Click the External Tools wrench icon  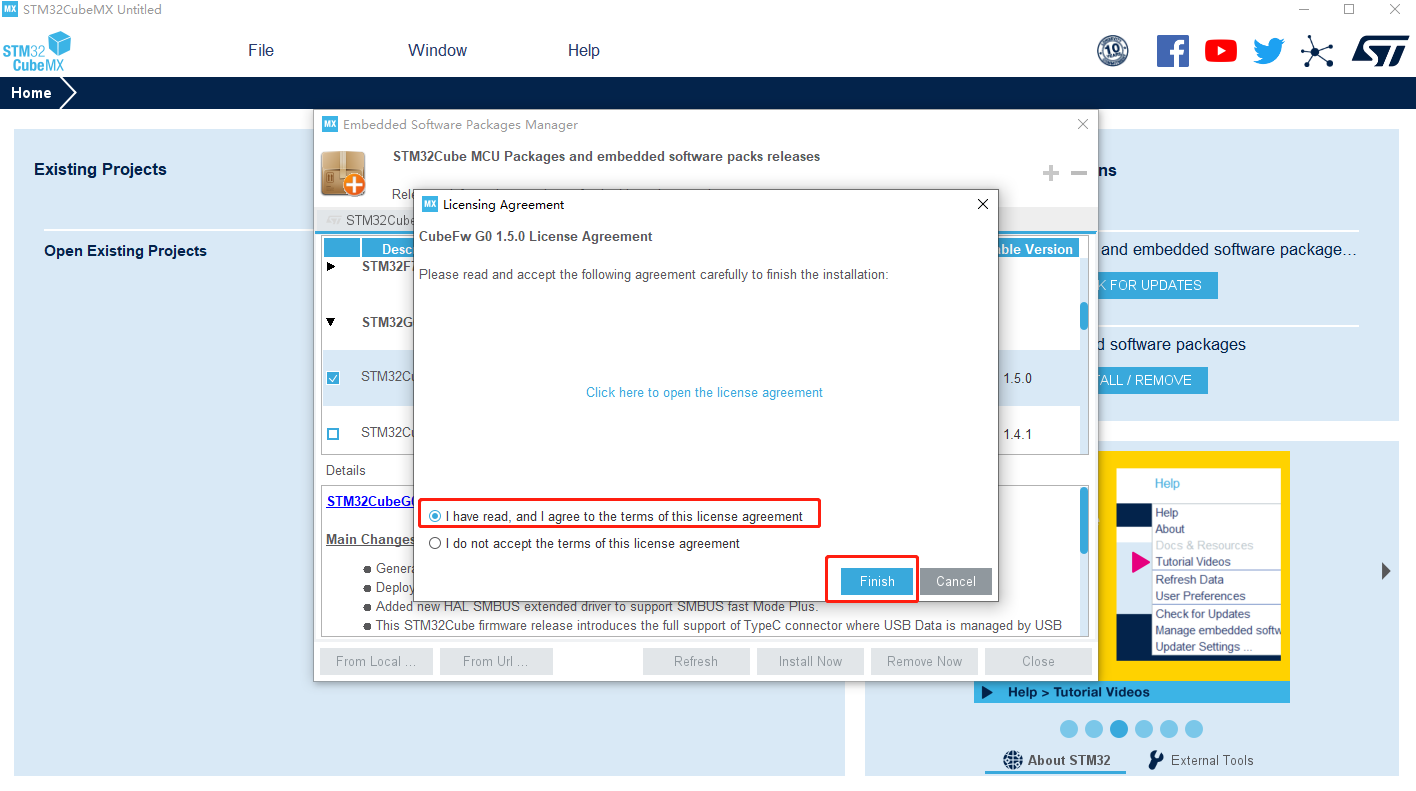(x=1156, y=760)
